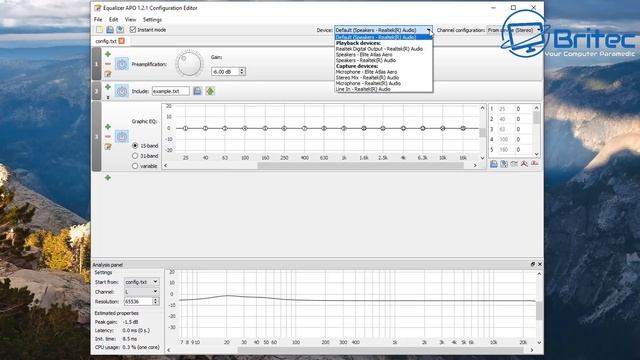Screen dimensions: 640x360
Task: Click the normalize response icon below the band table
Action: [524, 164]
